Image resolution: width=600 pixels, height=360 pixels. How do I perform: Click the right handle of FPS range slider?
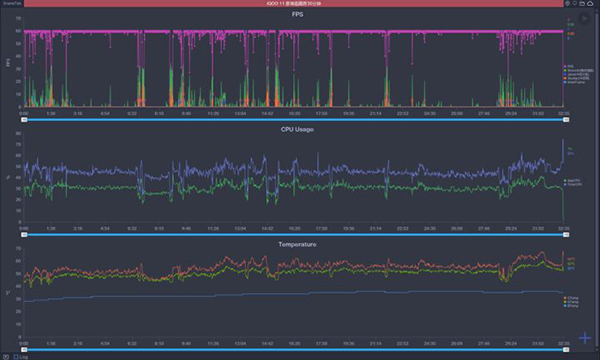point(566,120)
